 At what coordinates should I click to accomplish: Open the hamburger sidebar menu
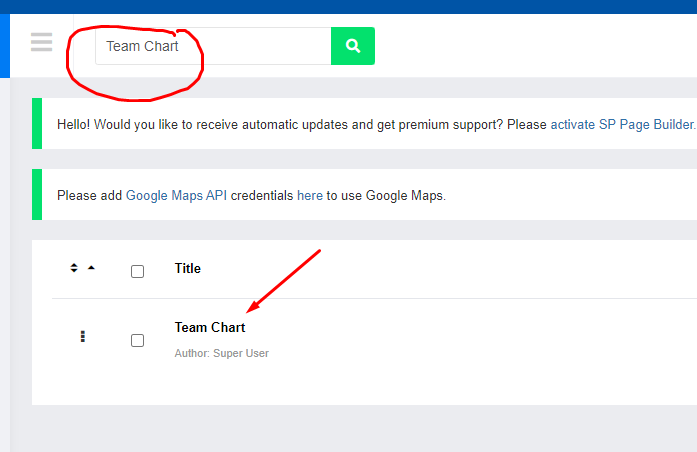[41, 42]
